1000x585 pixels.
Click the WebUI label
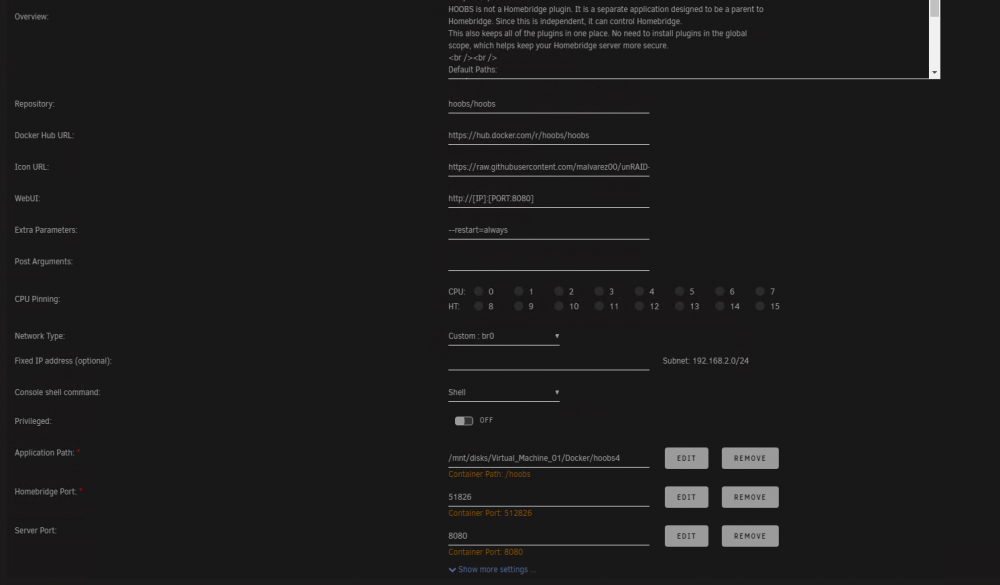tap(27, 198)
